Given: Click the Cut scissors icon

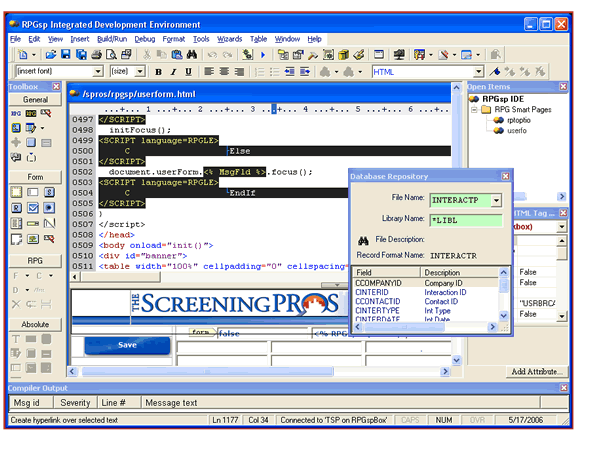Looking at the screenshot, I should pos(147,55).
